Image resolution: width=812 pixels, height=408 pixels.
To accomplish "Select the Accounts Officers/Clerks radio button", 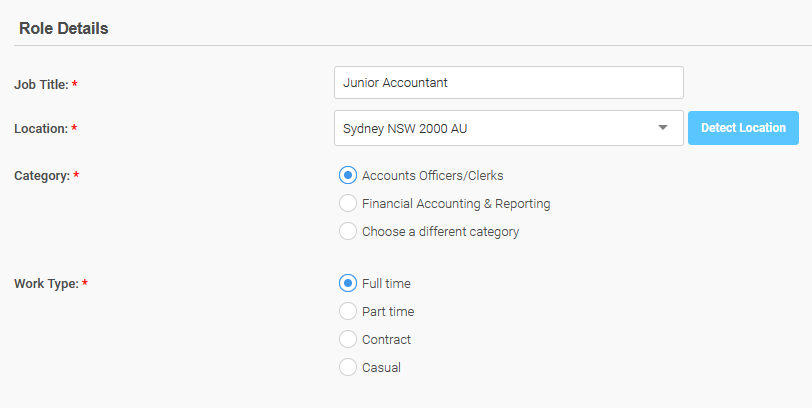I will [347, 176].
